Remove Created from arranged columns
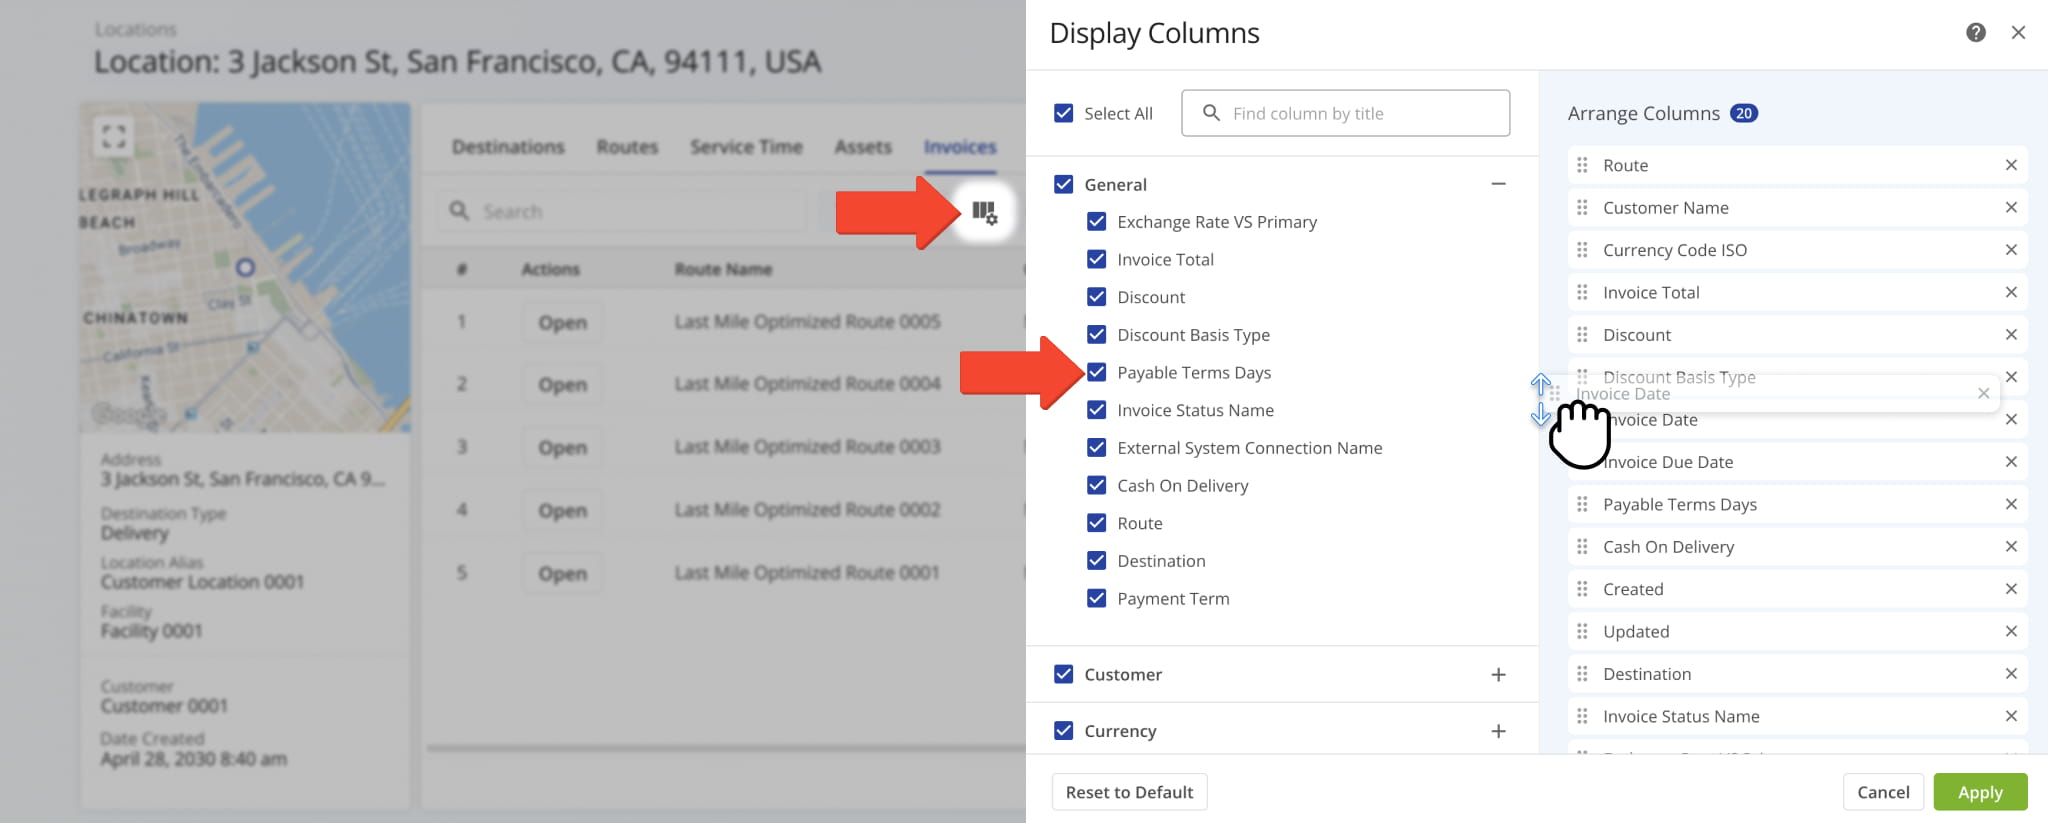 2011,589
